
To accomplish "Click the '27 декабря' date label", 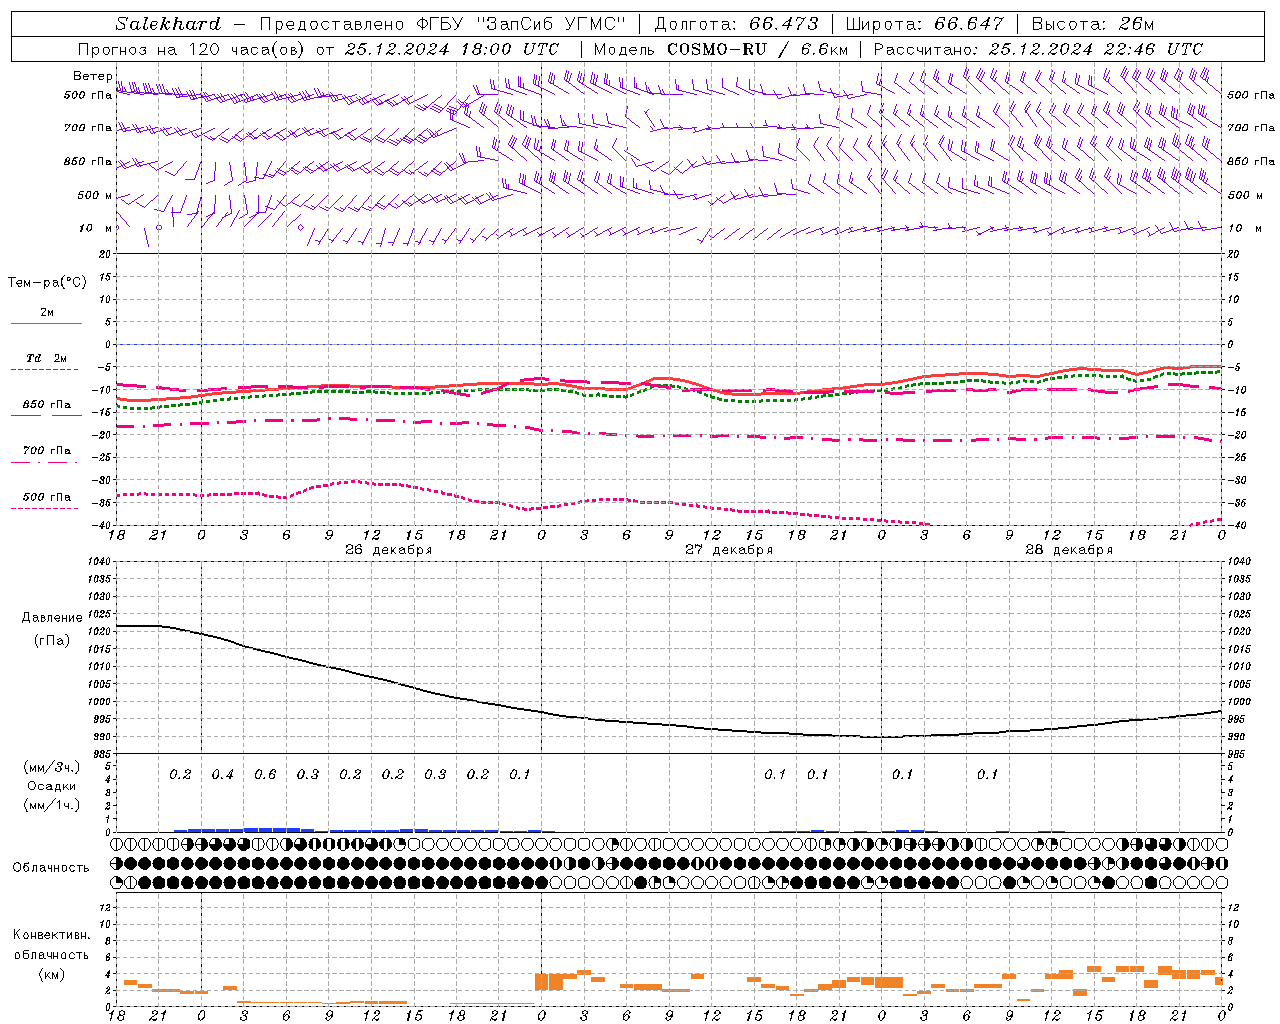I will point(728,549).
